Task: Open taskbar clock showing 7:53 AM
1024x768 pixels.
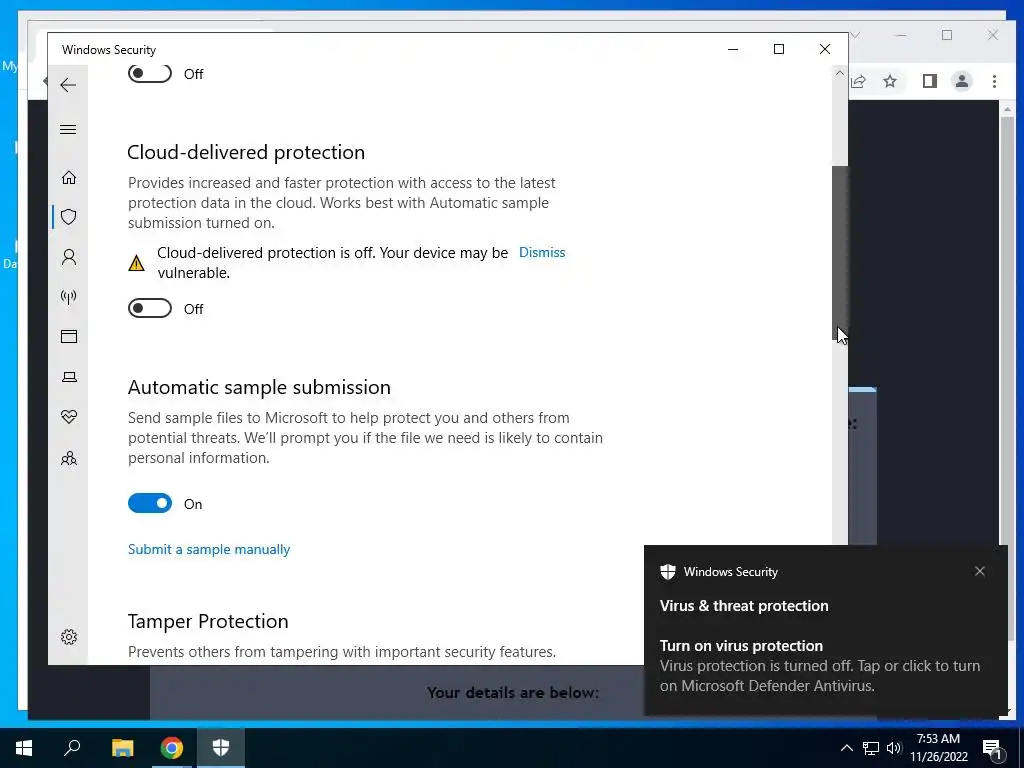Action: [x=938, y=748]
